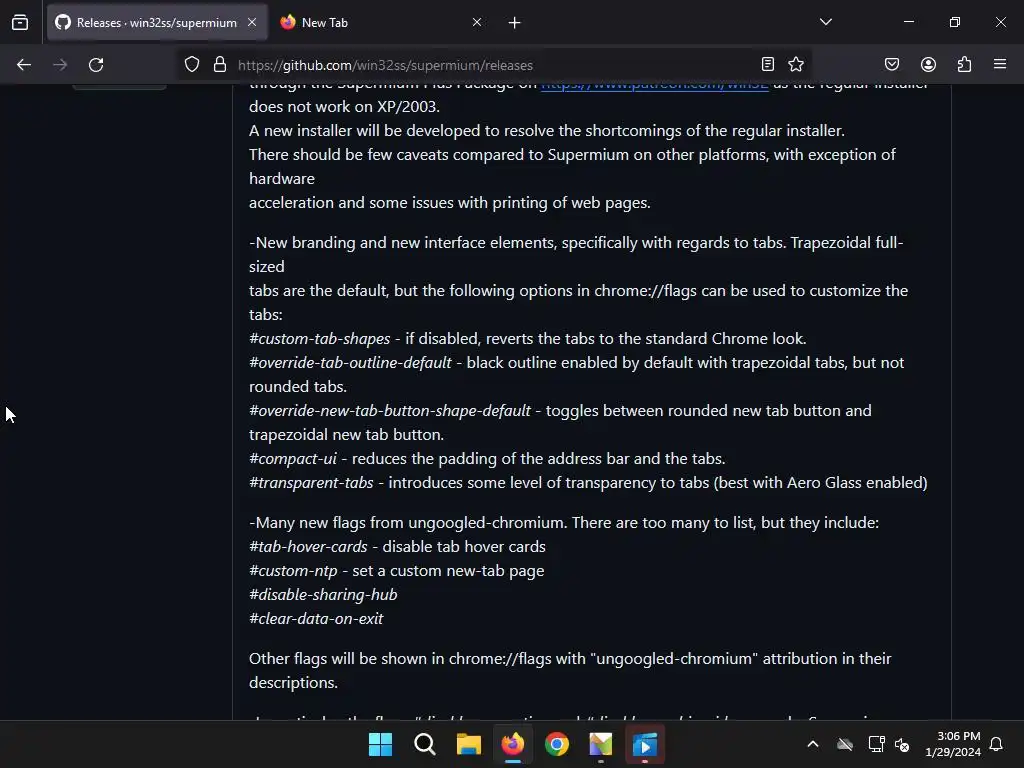1024x768 pixels.
Task: Go forward to next page
Action: tap(60, 65)
